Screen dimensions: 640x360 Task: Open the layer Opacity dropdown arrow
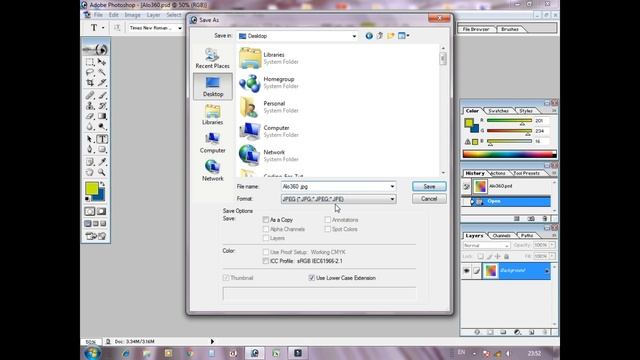tap(552, 245)
